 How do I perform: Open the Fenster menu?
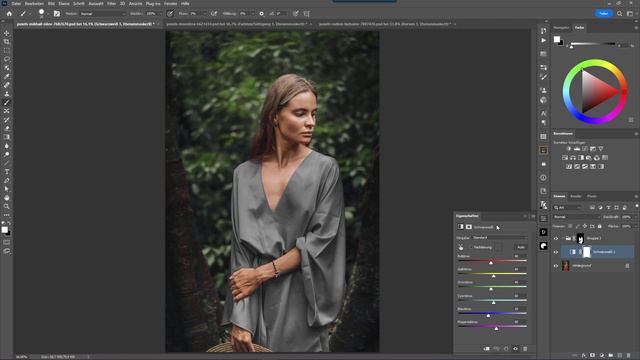pyautogui.click(x=170, y=4)
